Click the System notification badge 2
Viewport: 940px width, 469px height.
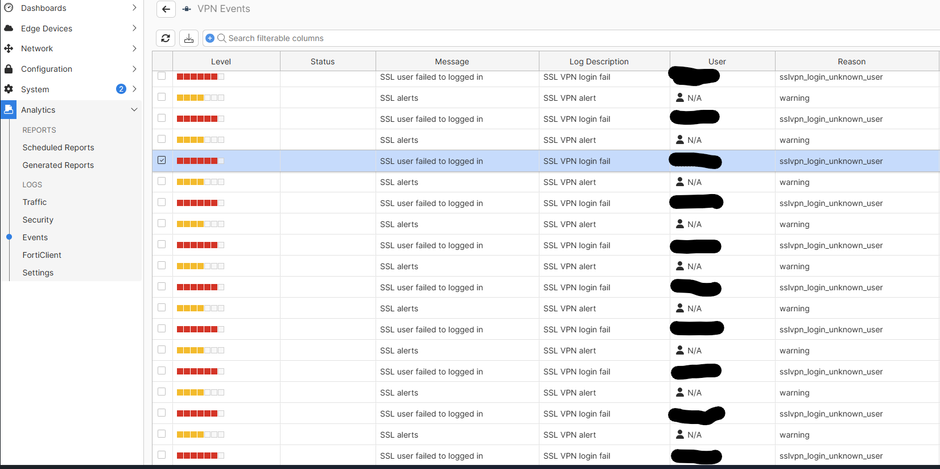tap(121, 89)
